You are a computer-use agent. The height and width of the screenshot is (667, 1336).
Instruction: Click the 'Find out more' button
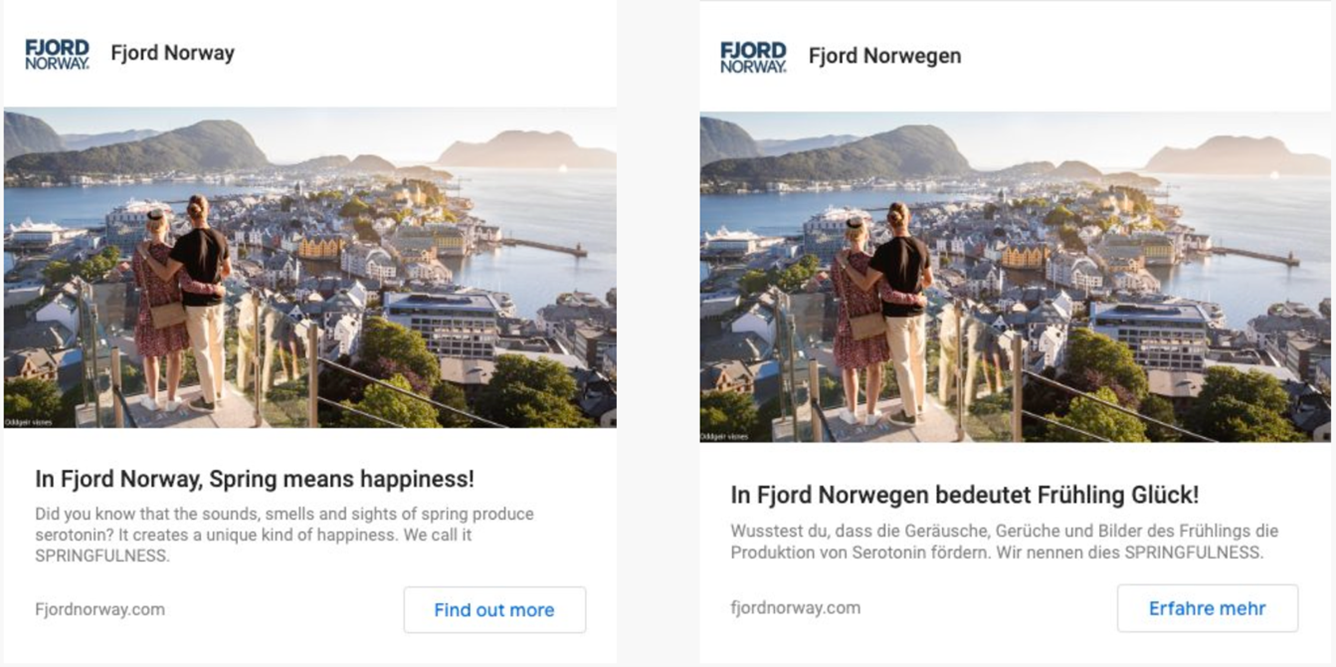click(x=494, y=610)
